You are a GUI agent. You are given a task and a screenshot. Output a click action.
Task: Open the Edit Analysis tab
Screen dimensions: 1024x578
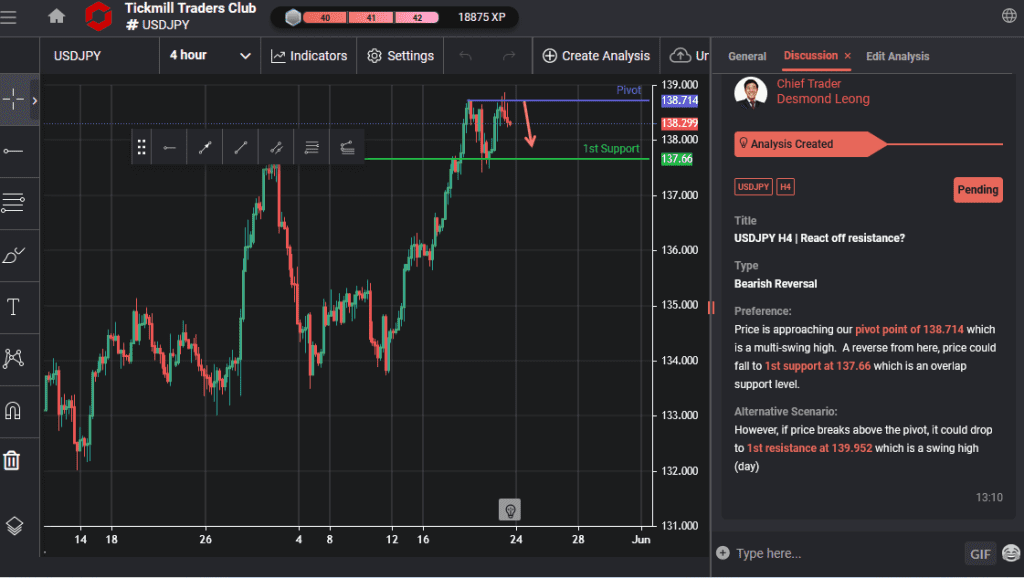(897, 57)
